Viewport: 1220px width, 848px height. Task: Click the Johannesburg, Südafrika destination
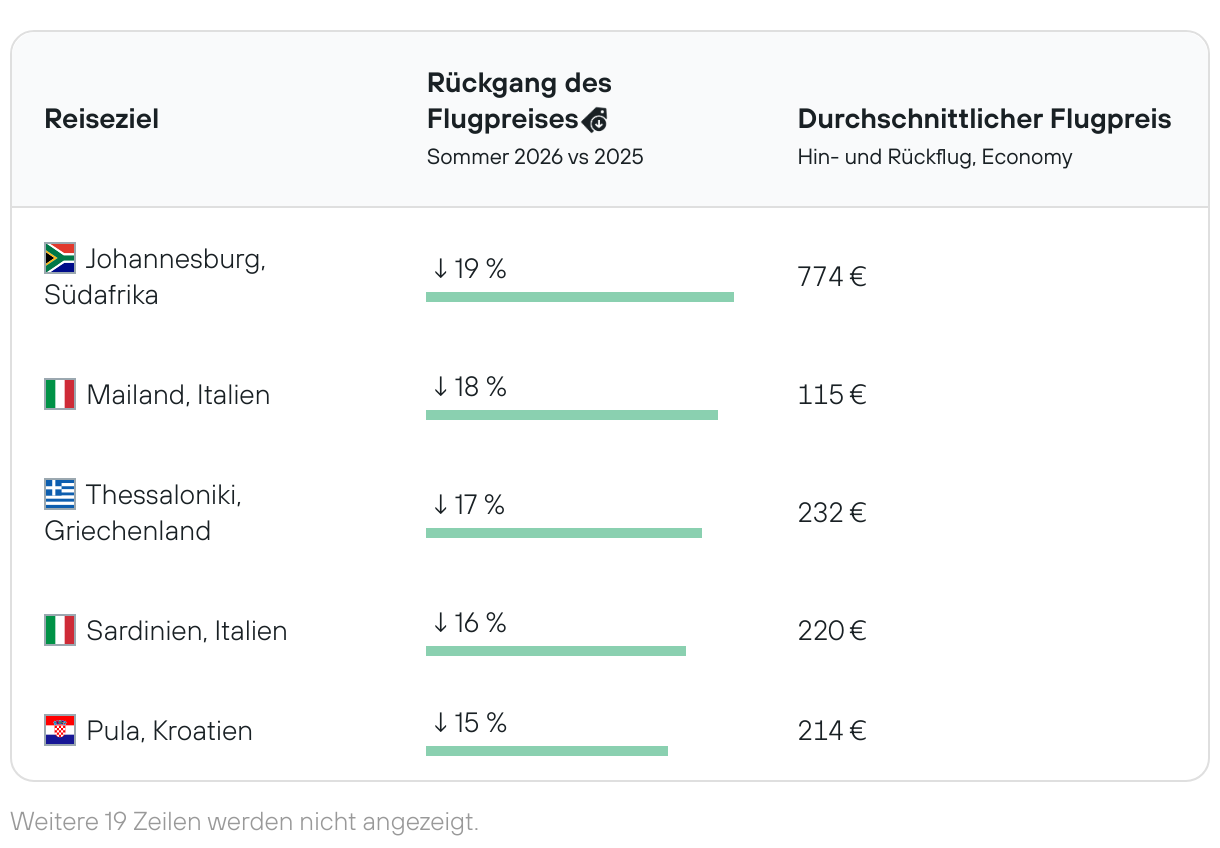point(155,277)
